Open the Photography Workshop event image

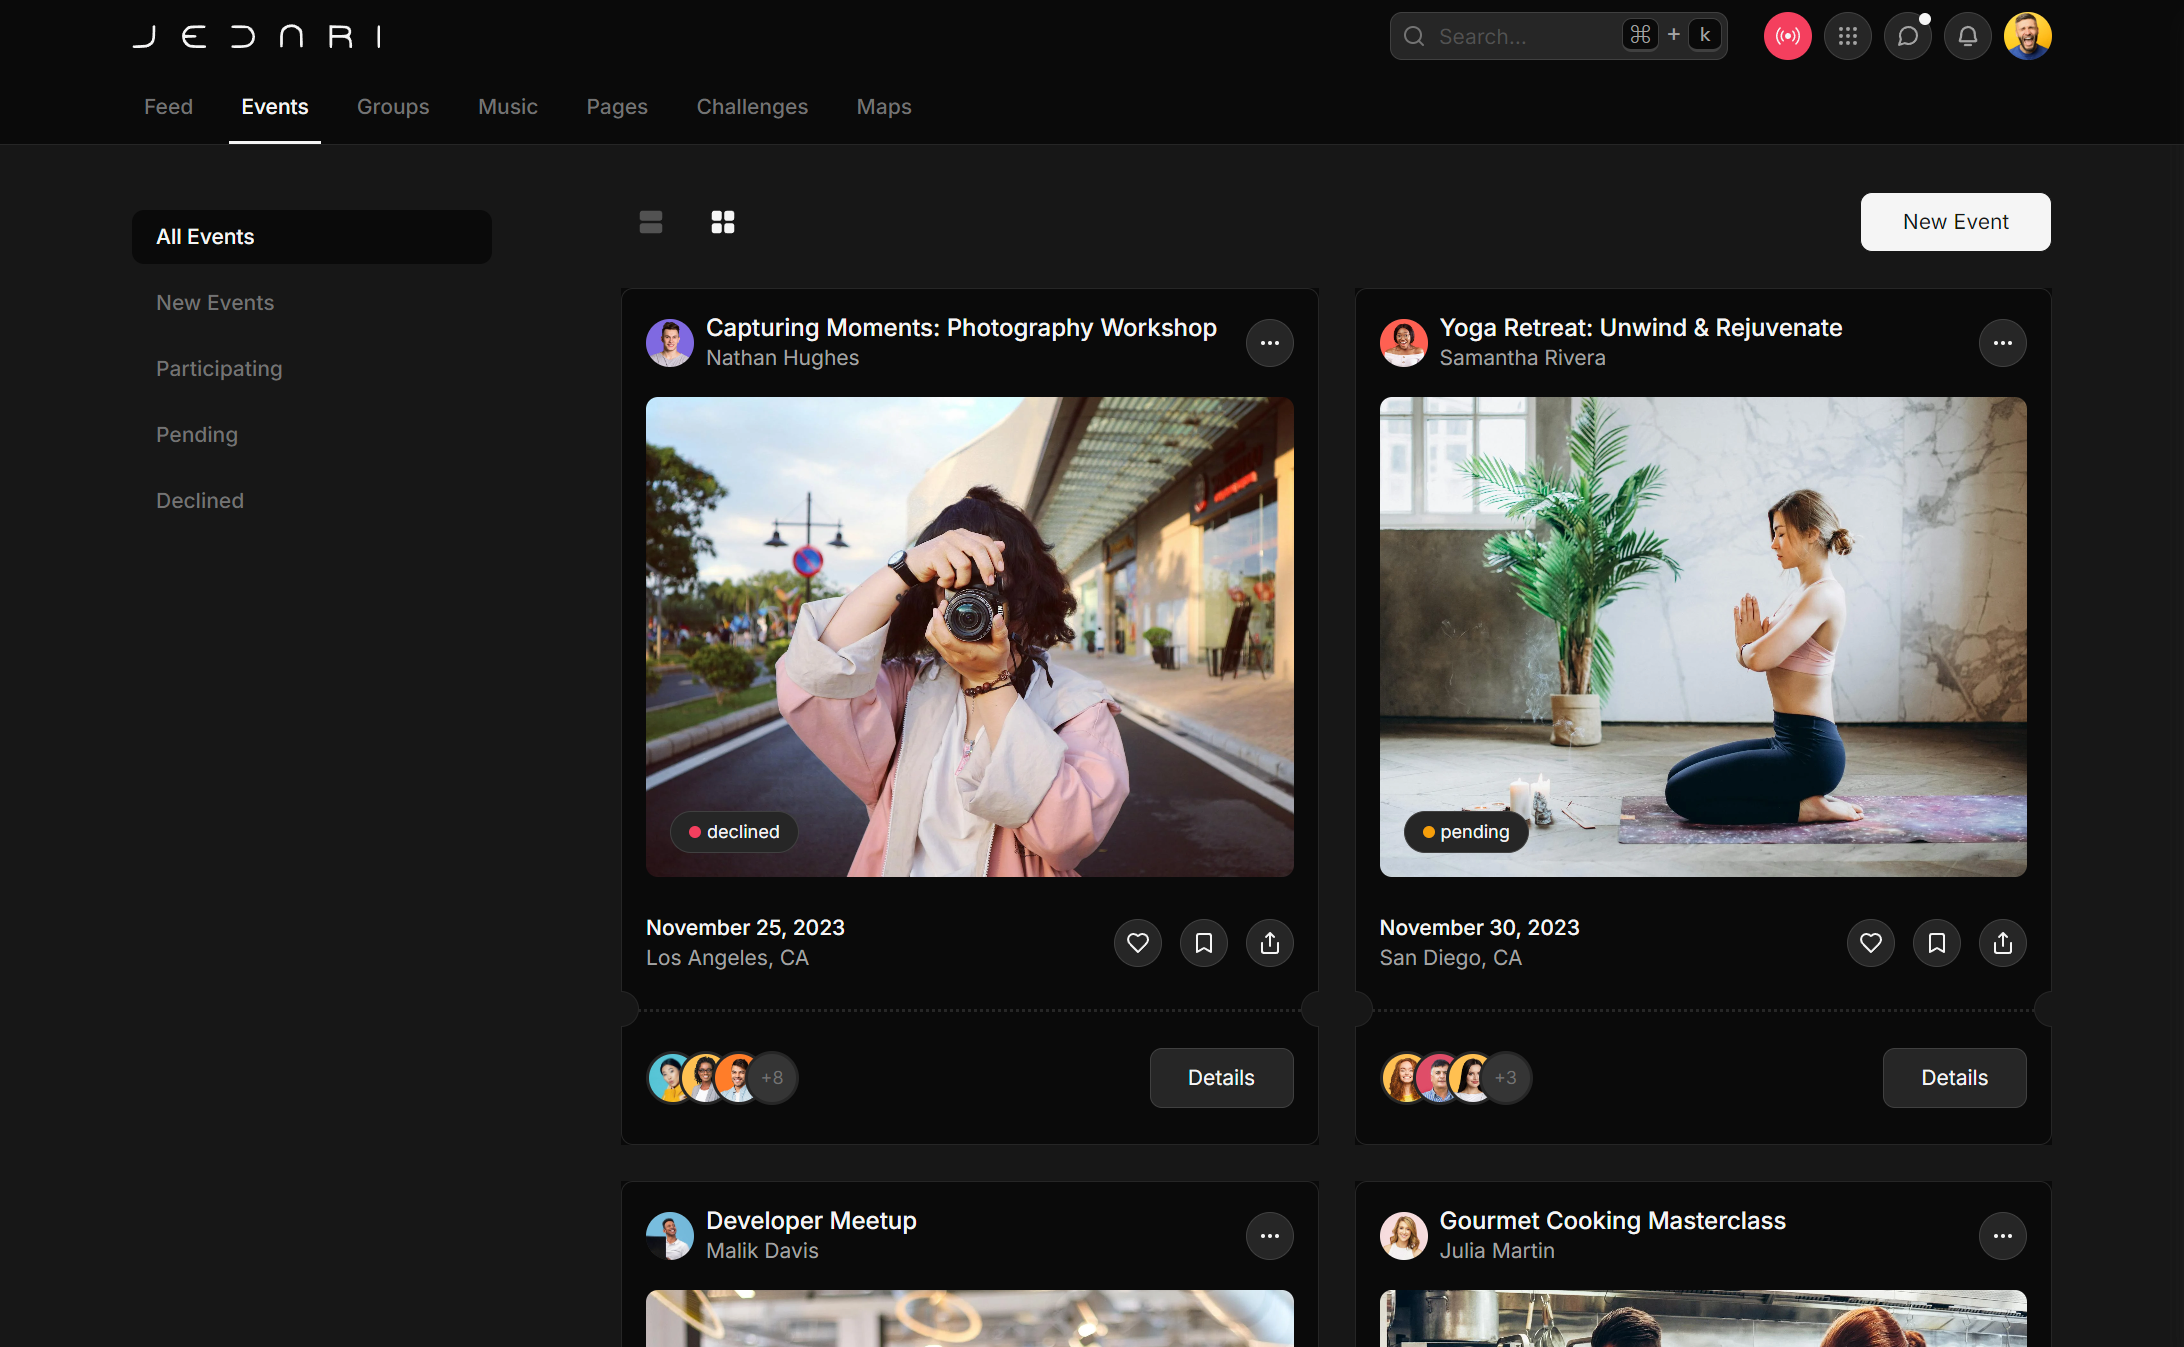(970, 637)
